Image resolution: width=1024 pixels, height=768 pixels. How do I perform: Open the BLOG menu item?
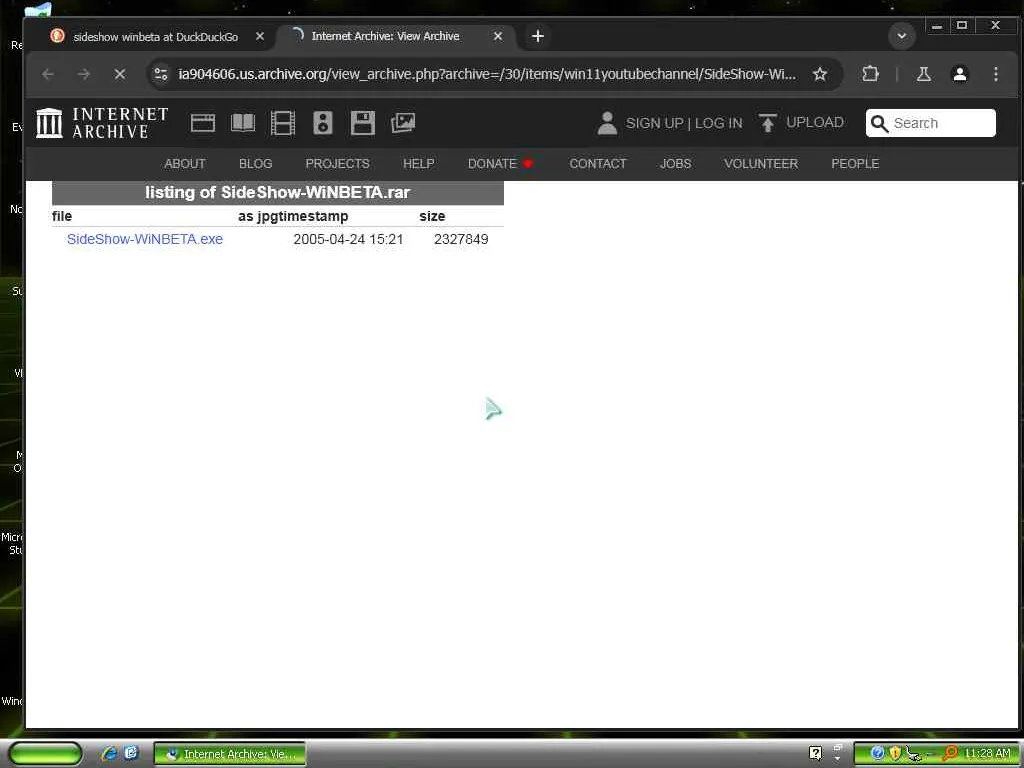tap(255, 163)
